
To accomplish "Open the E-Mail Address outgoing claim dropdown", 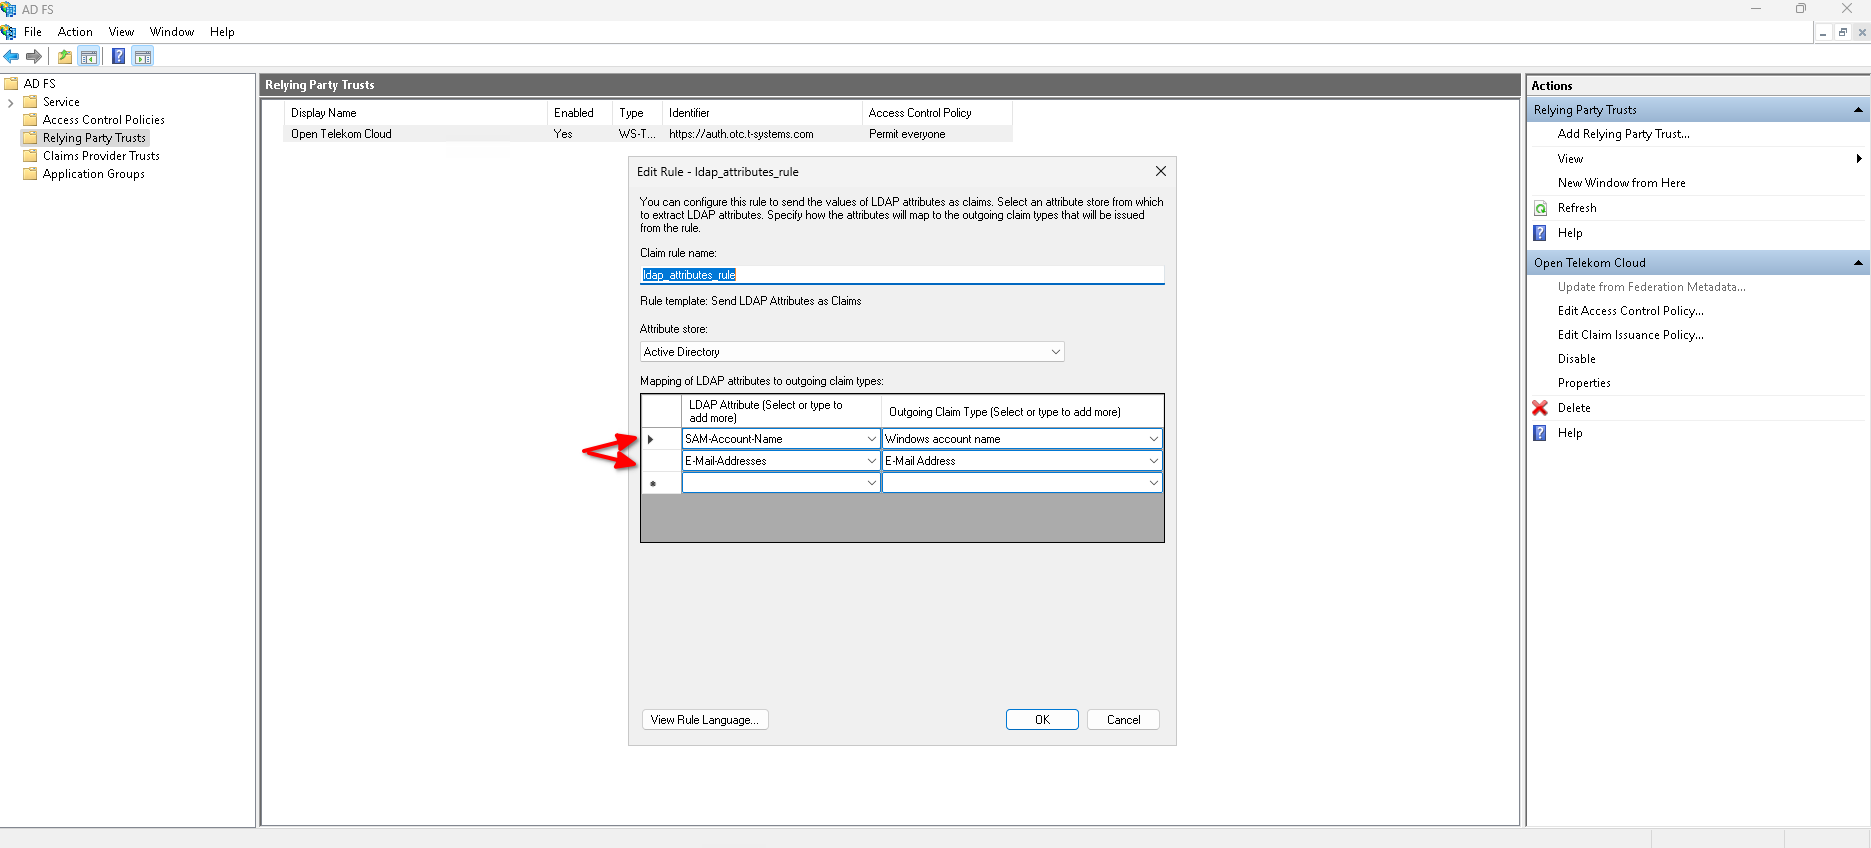I will (1153, 461).
